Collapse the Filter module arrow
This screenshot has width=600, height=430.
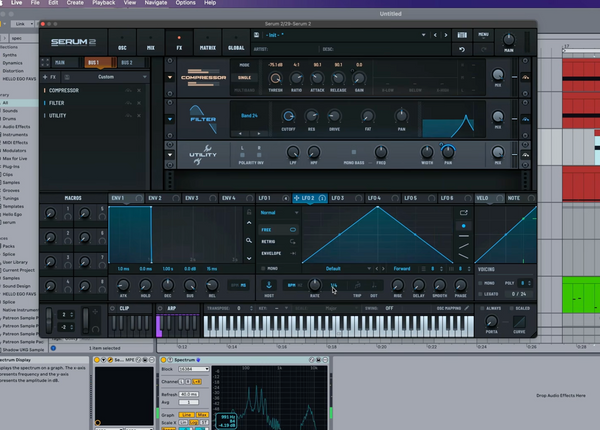[170, 119]
